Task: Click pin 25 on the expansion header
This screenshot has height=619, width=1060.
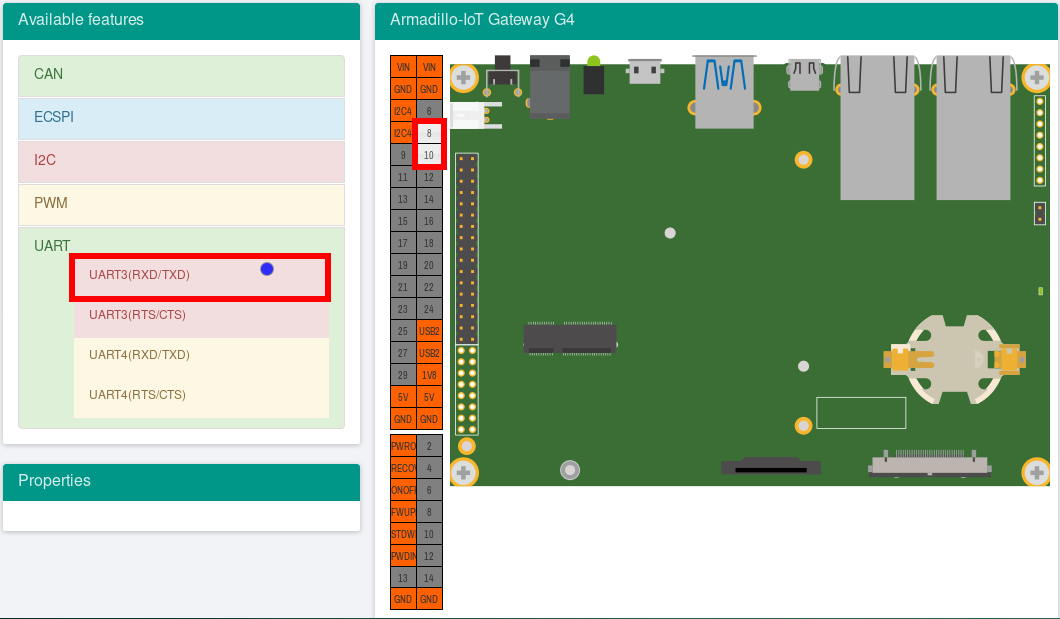Action: pyautogui.click(x=403, y=331)
